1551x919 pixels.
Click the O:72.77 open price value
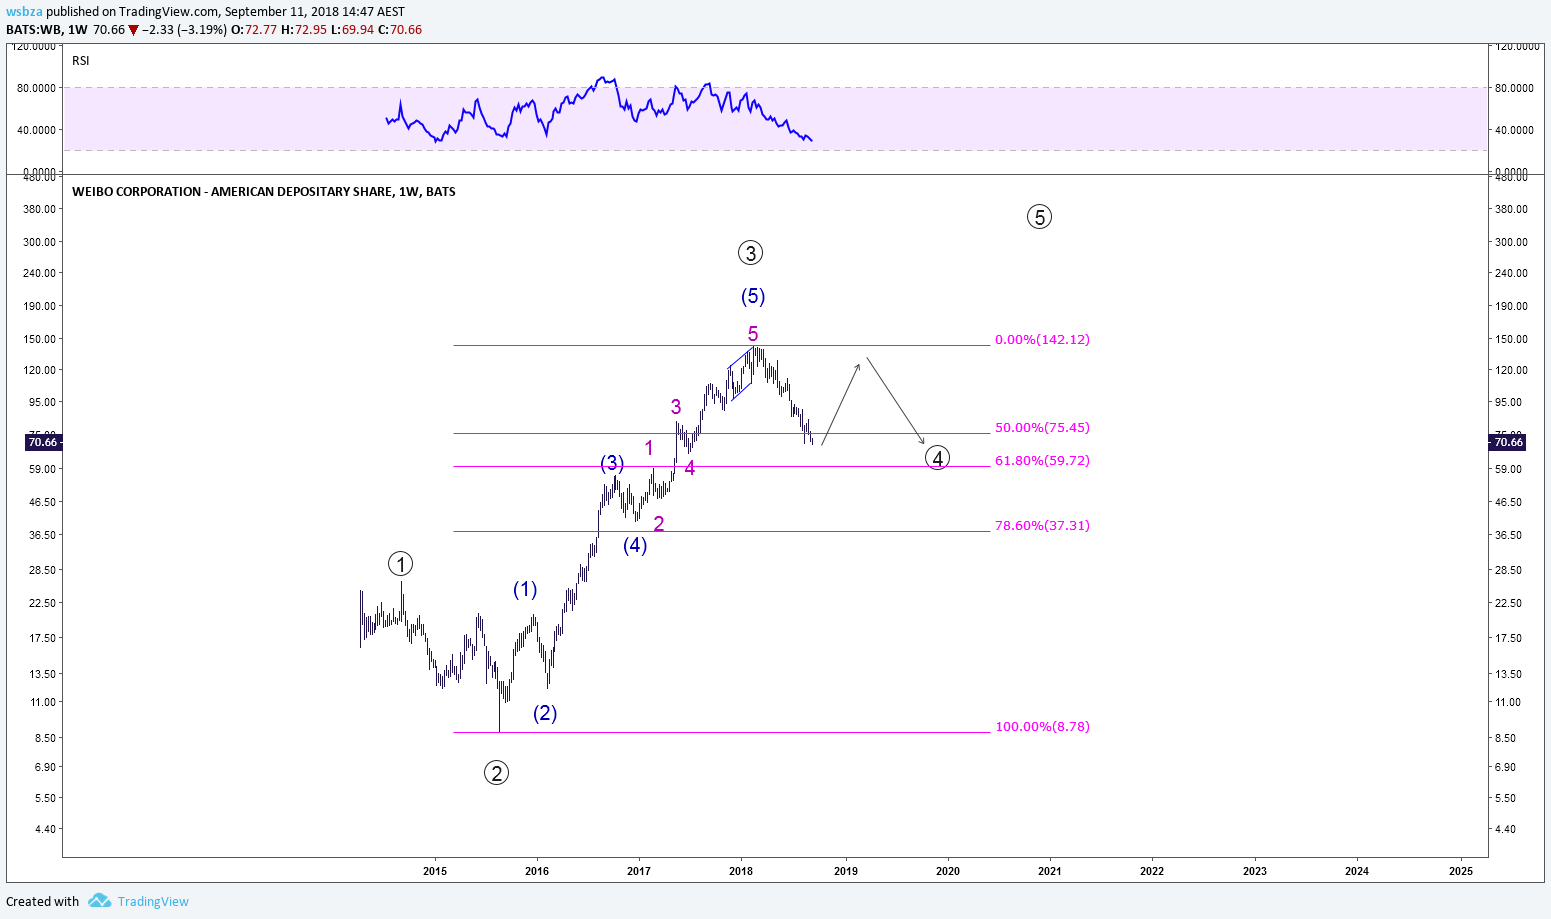(254, 30)
